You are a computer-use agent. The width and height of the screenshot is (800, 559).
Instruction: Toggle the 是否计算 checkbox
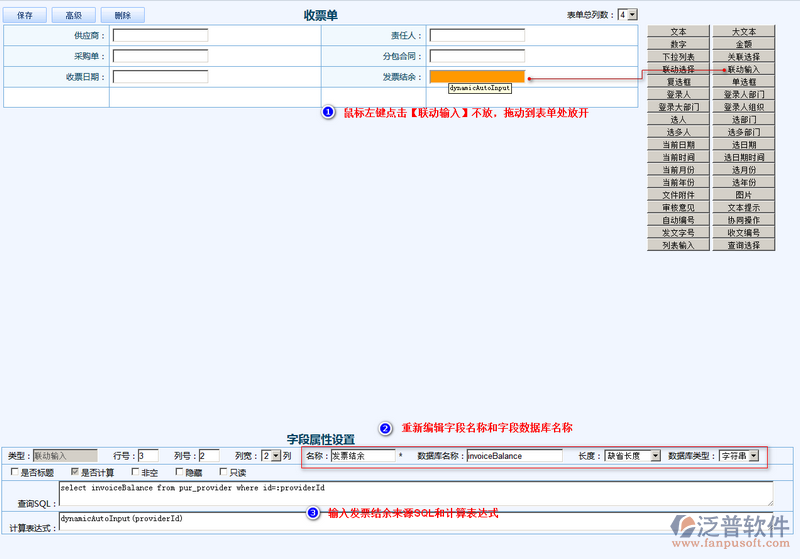(75, 472)
